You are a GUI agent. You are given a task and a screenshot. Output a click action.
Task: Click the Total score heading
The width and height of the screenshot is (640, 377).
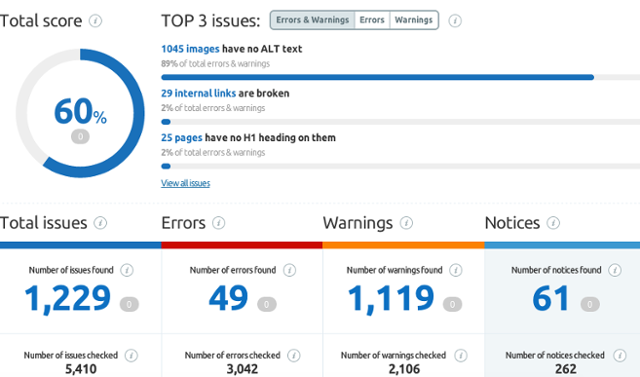point(41,21)
